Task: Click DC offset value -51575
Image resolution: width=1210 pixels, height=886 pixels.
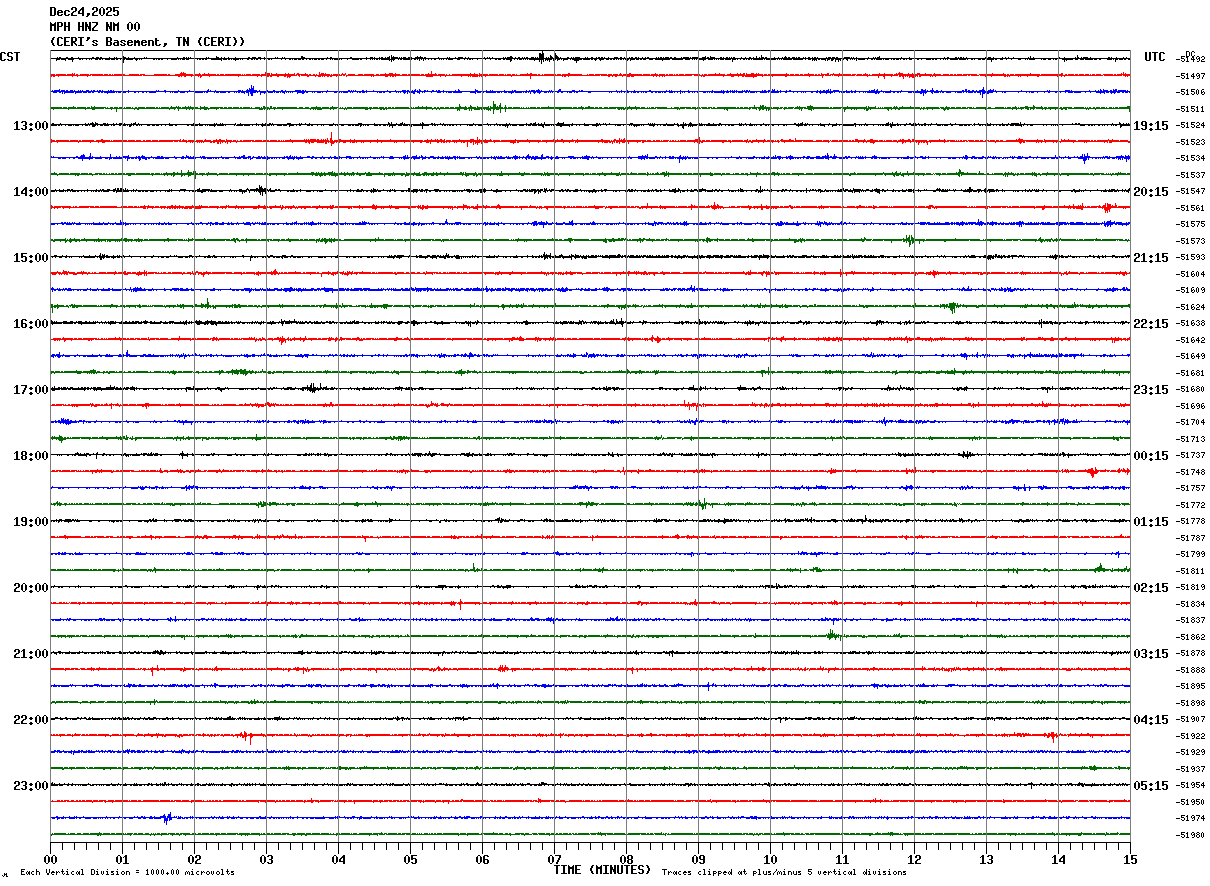Action: click(x=1191, y=225)
